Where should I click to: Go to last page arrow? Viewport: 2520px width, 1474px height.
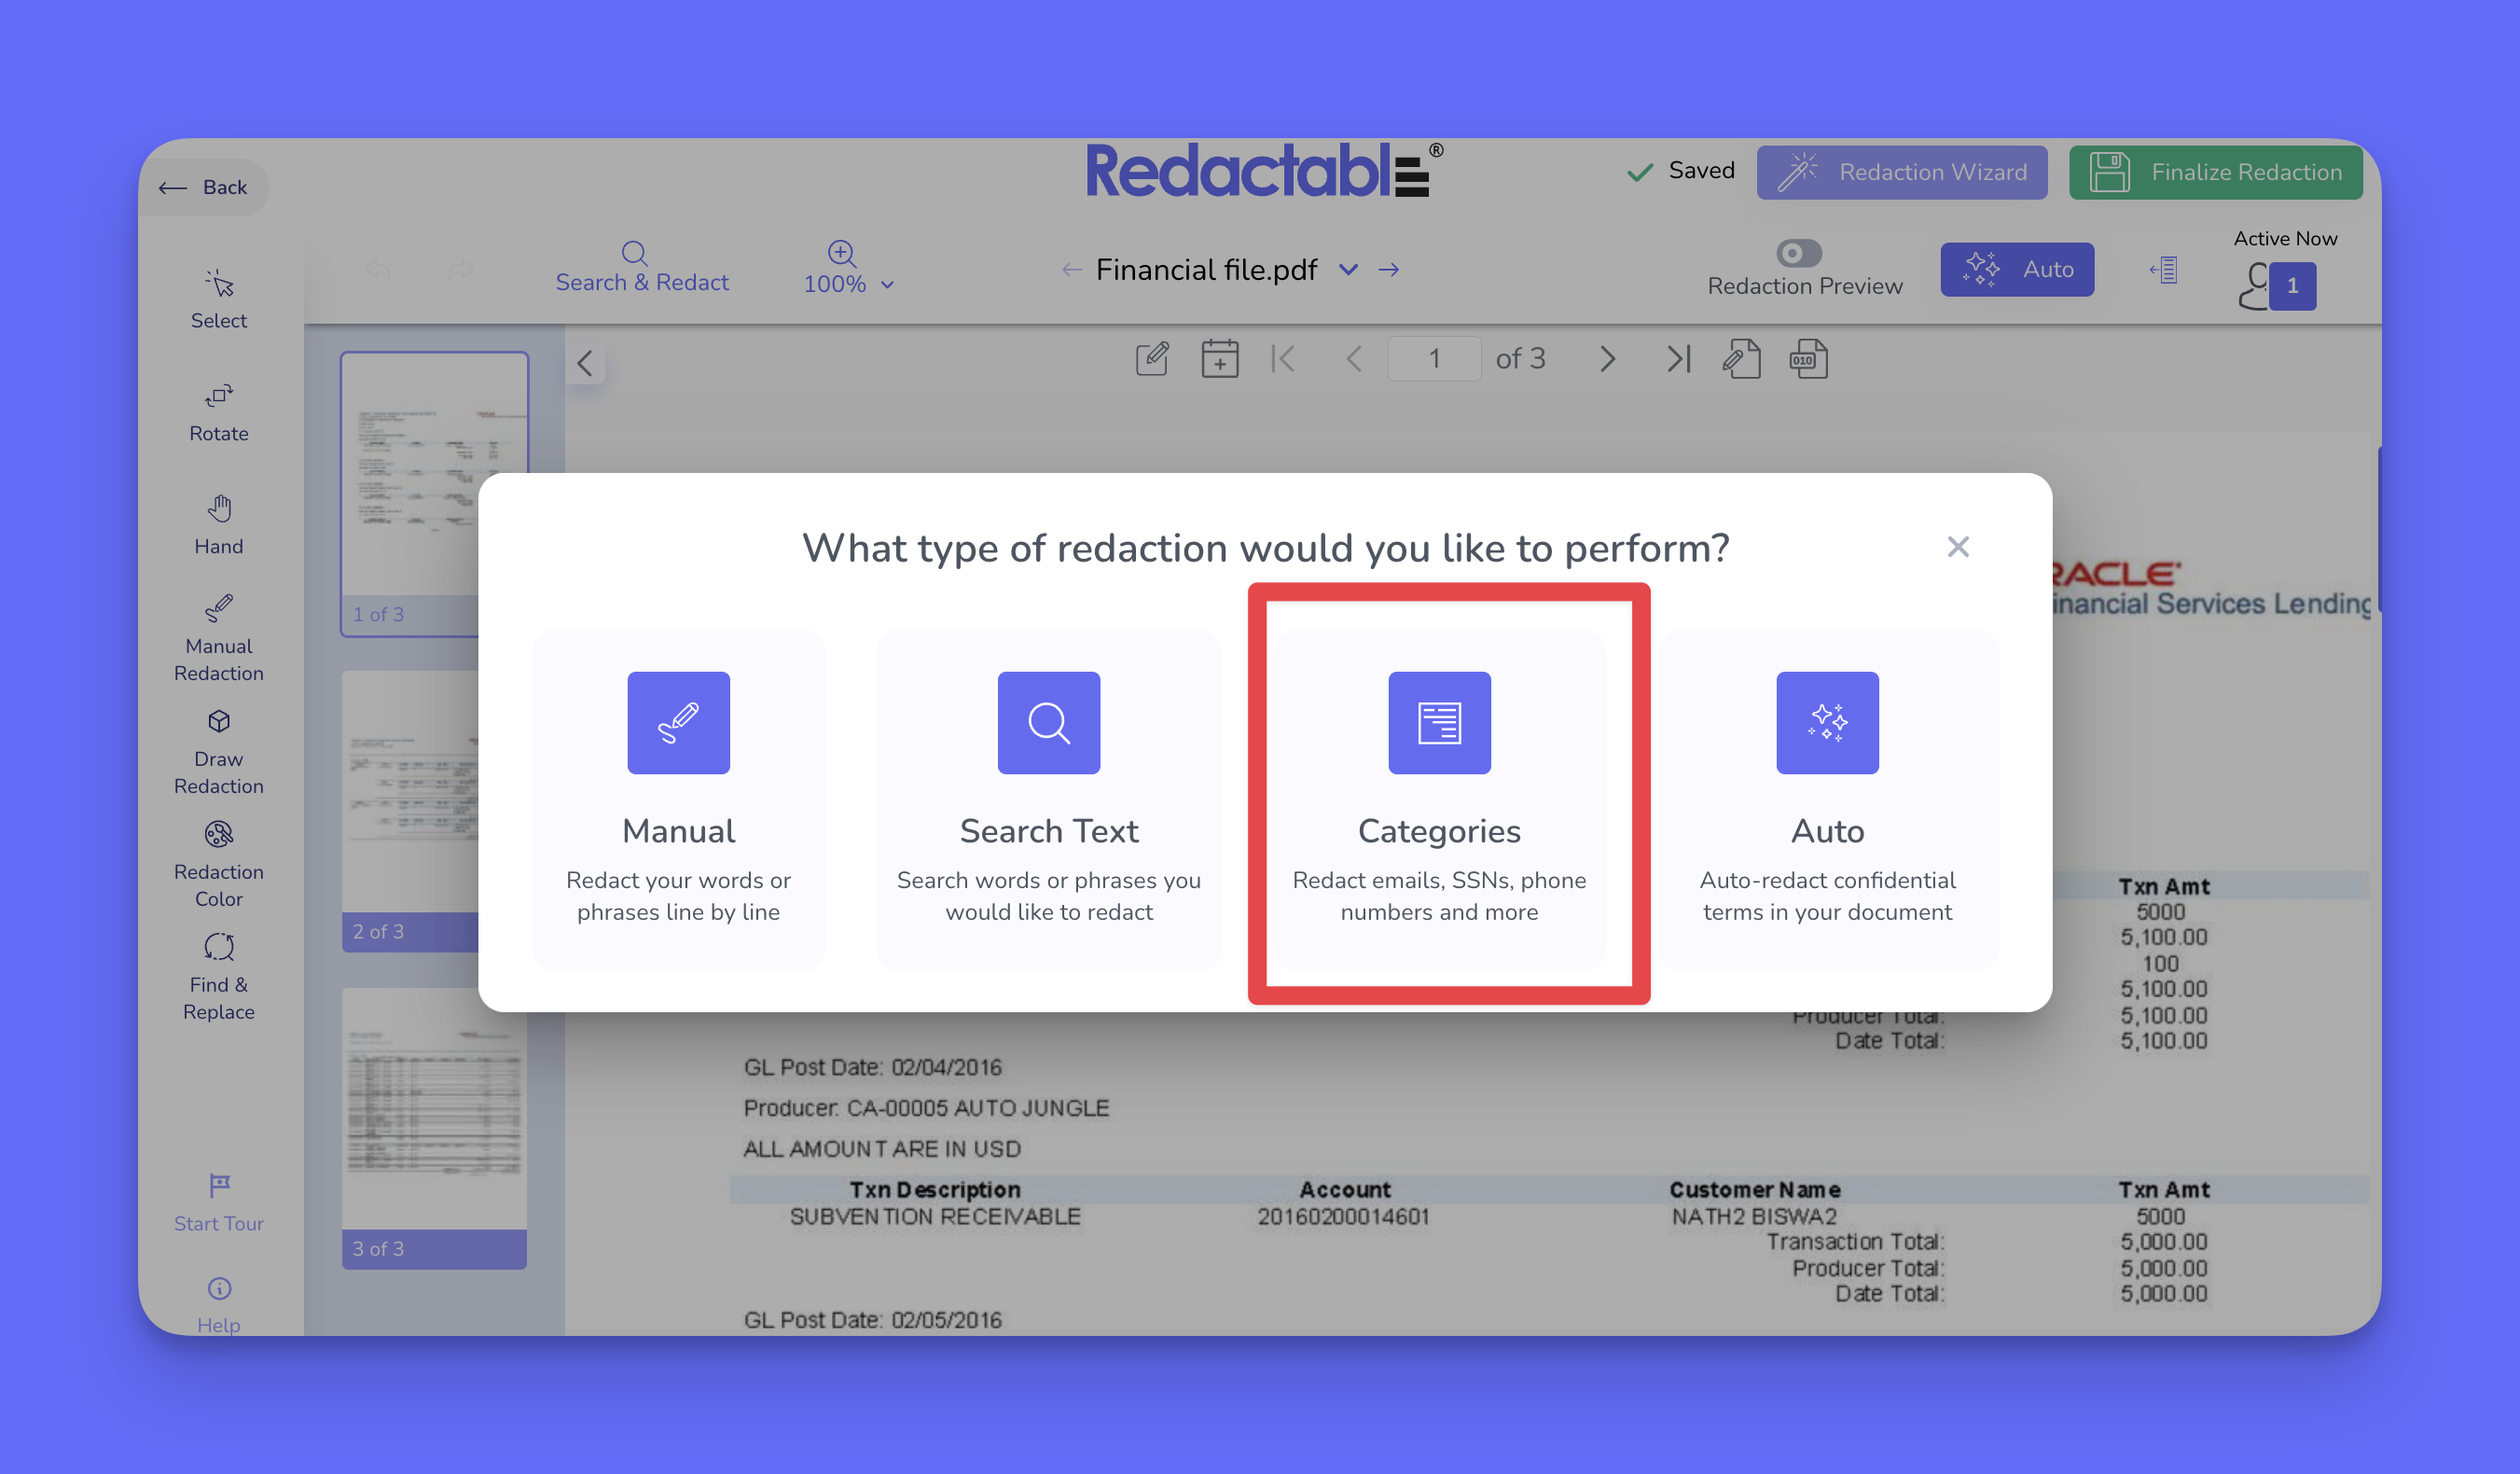(1678, 359)
